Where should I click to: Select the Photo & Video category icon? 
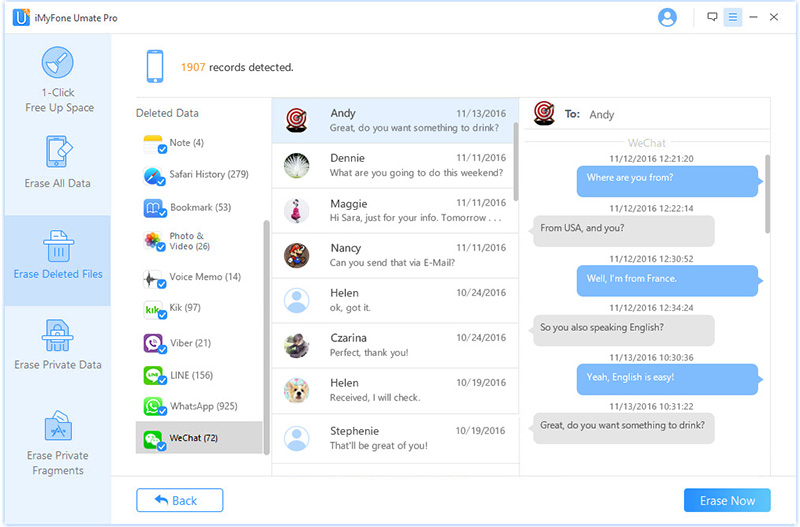tap(153, 241)
